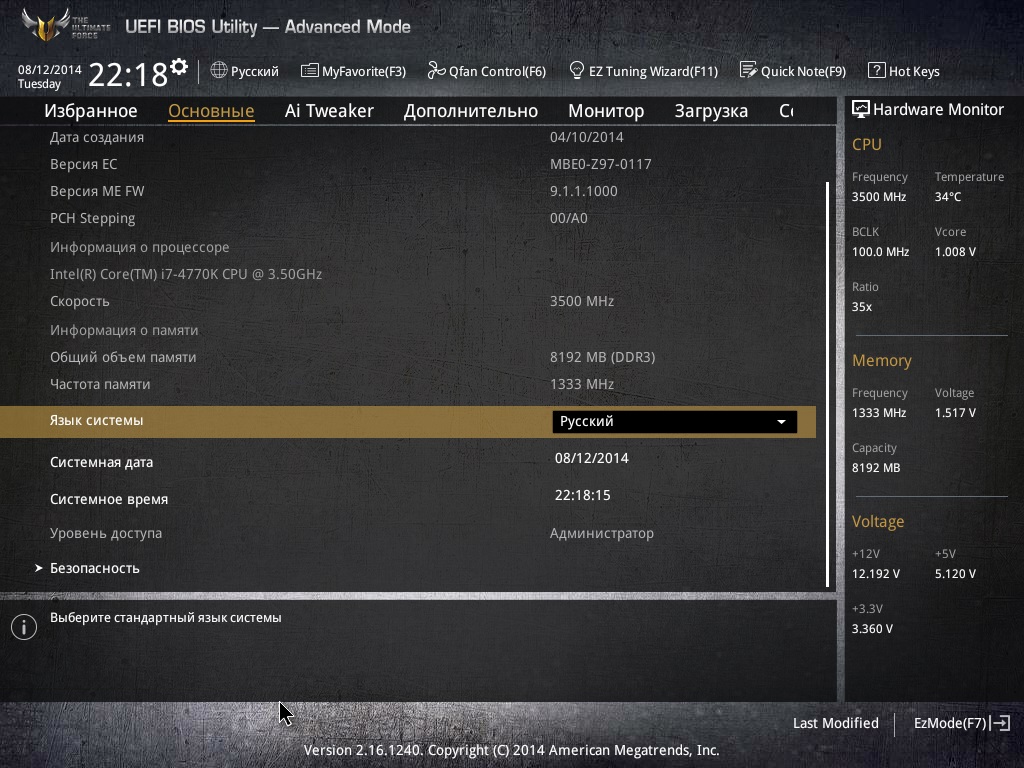Click the 8192 MB (DDR3) memory value
This screenshot has height=768, width=1024.
click(x=602, y=357)
